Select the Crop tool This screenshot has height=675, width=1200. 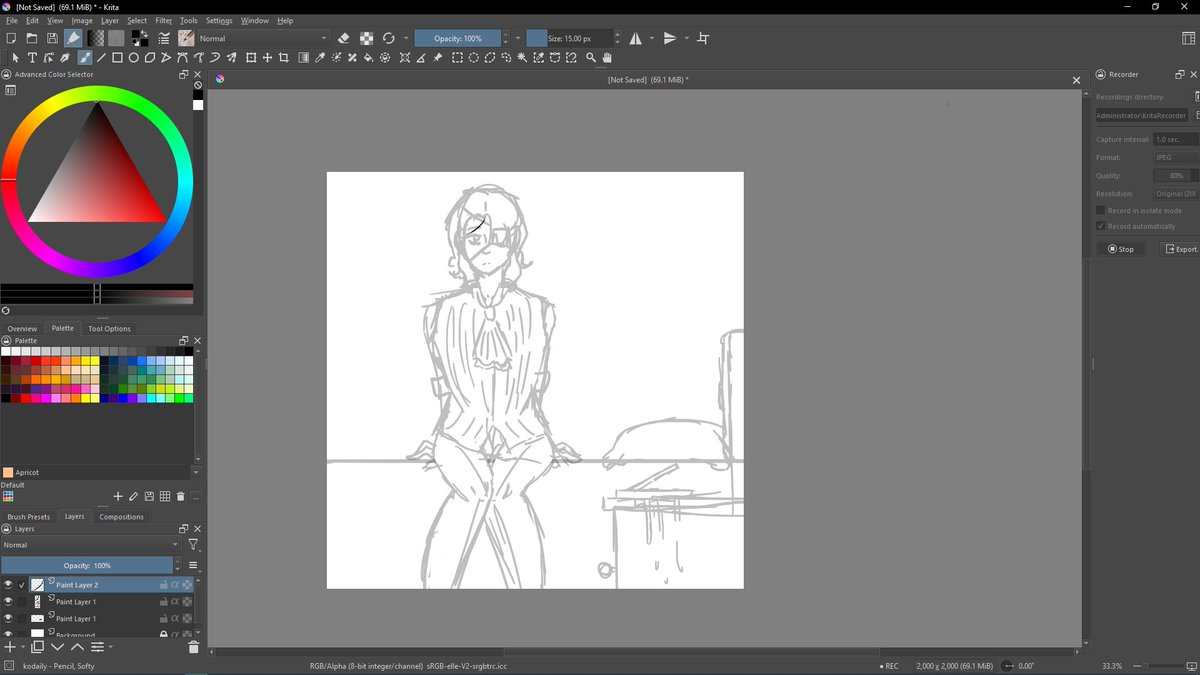[x=284, y=58]
